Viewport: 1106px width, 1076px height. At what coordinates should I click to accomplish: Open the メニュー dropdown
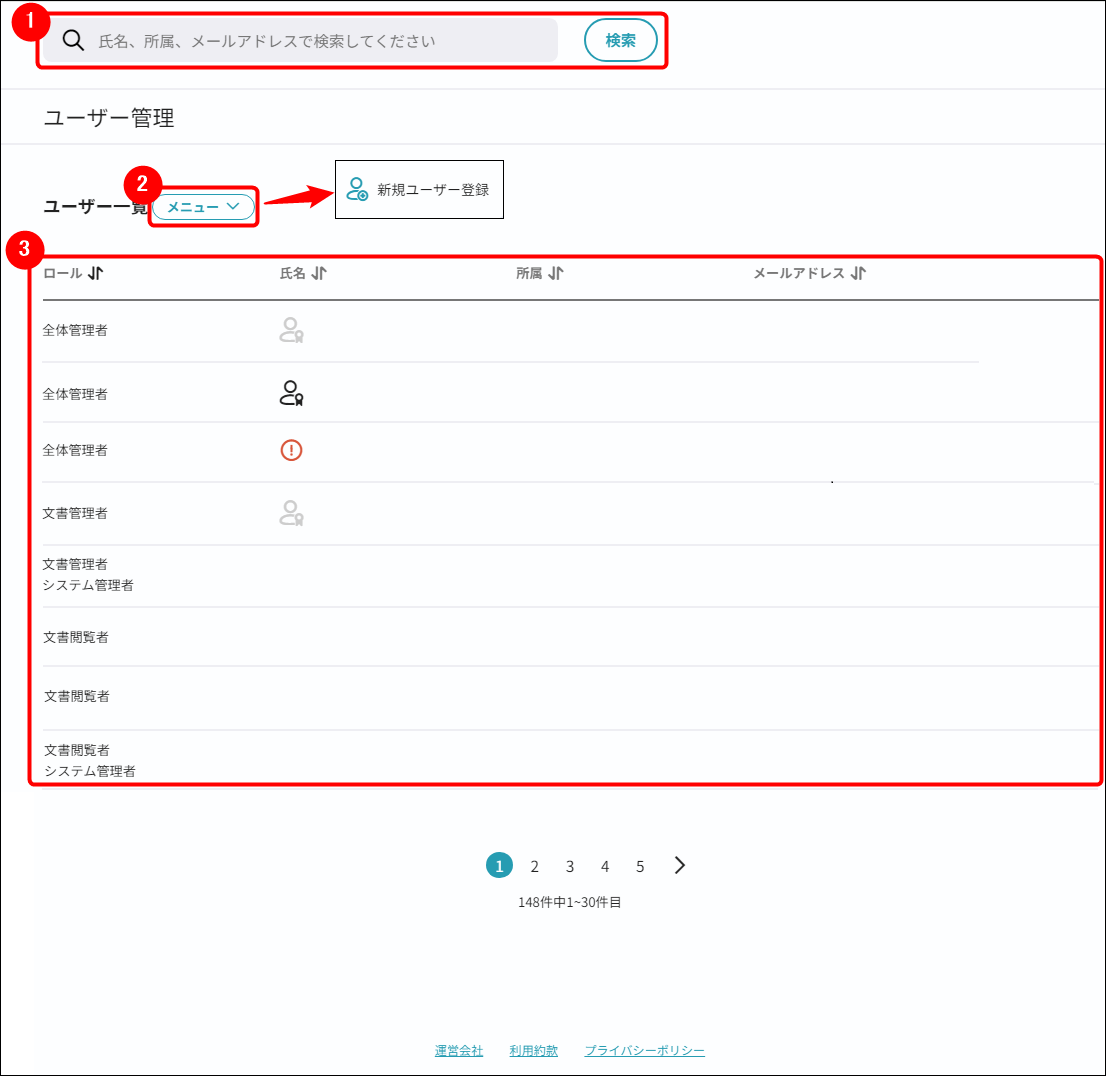coord(203,207)
